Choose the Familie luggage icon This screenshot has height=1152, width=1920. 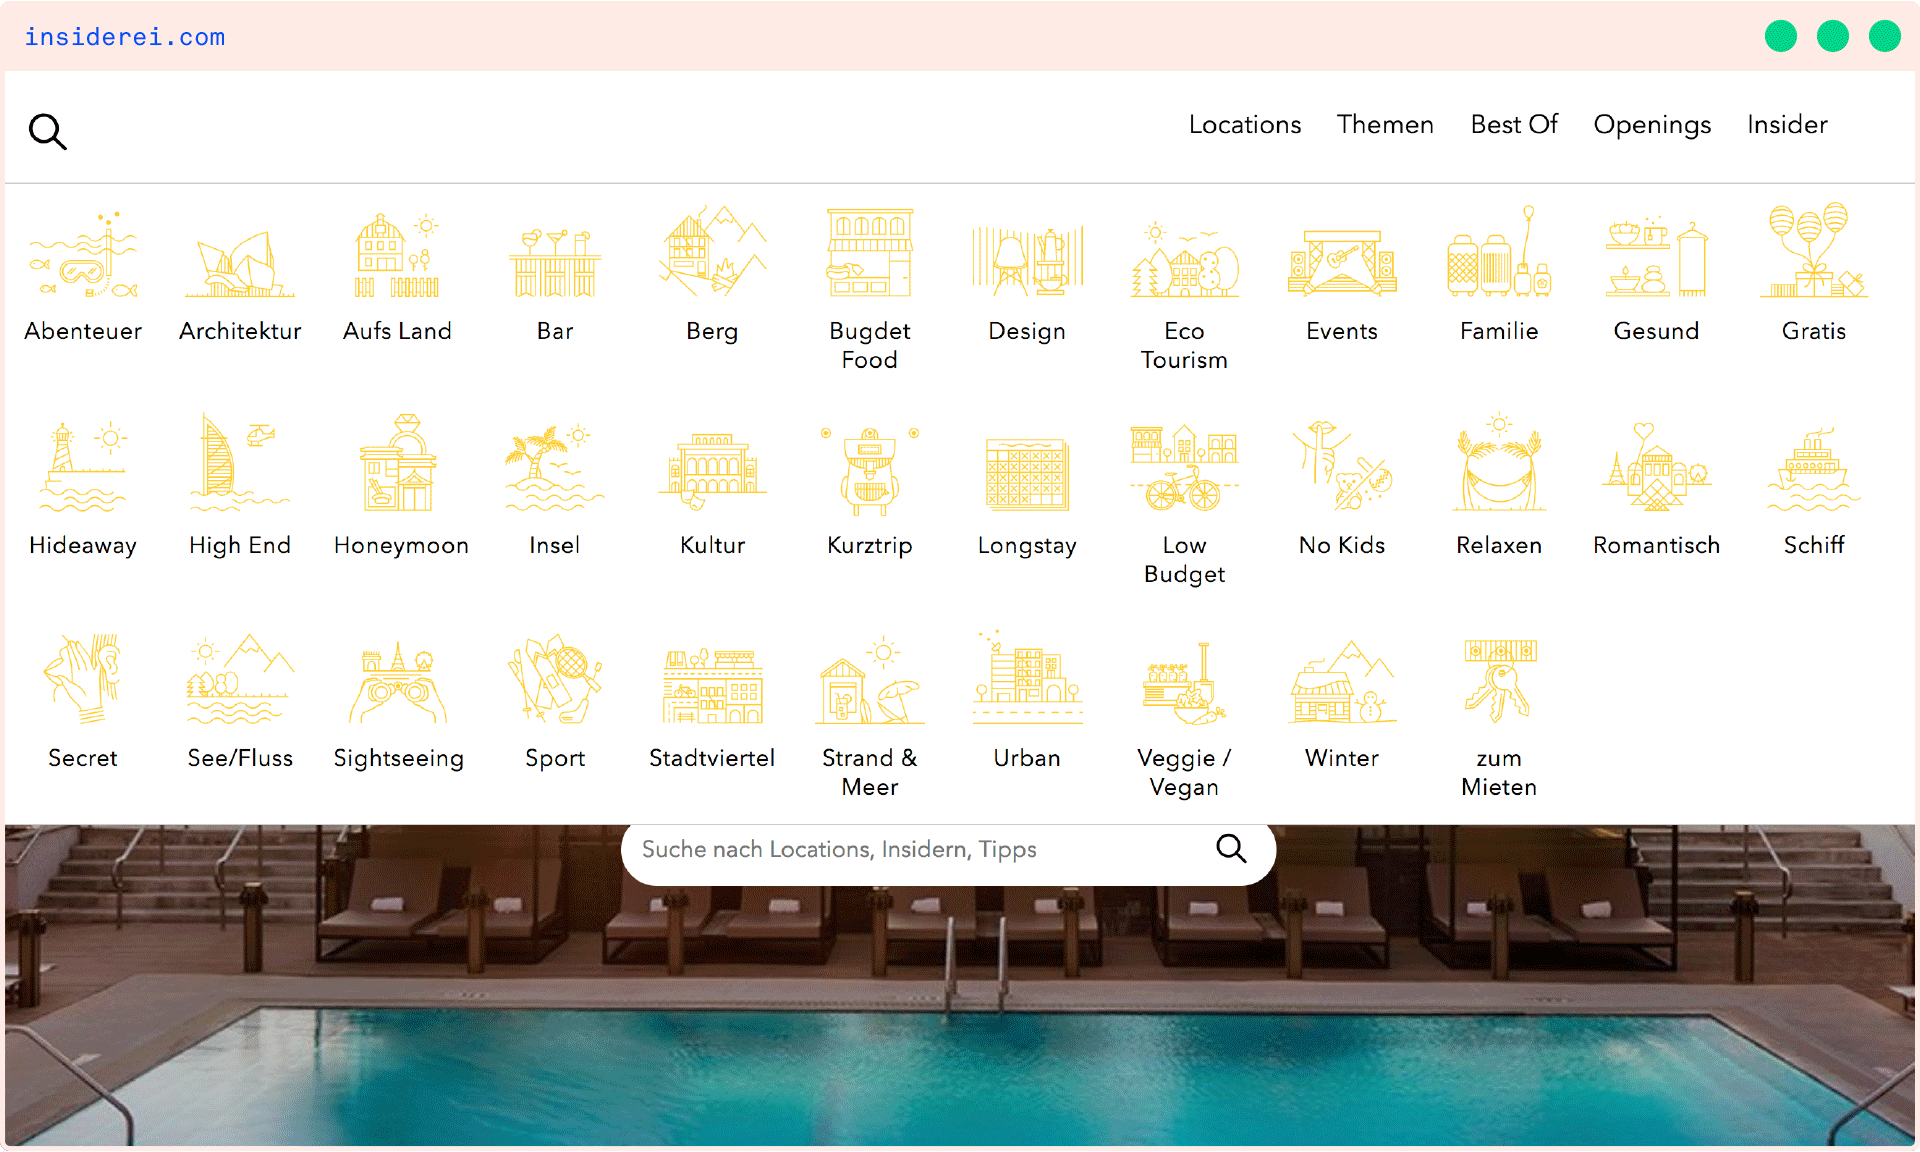pyautogui.click(x=1498, y=255)
